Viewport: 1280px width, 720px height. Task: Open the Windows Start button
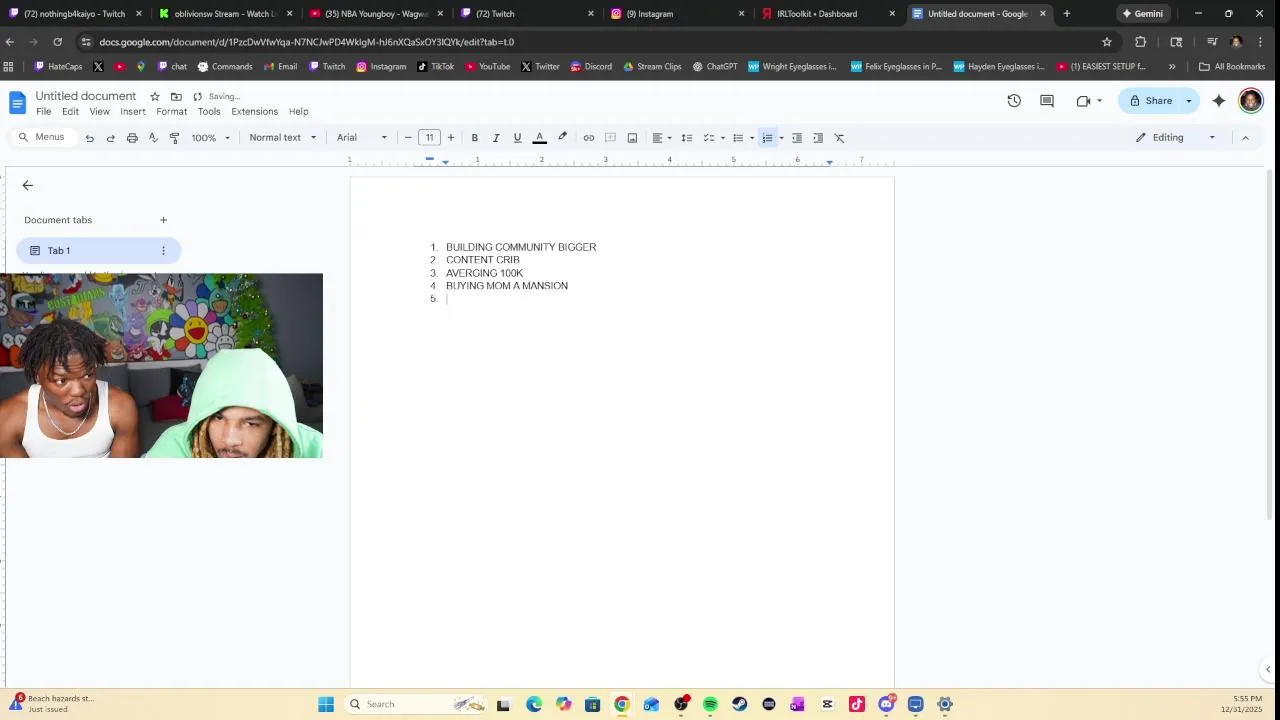[x=326, y=704]
